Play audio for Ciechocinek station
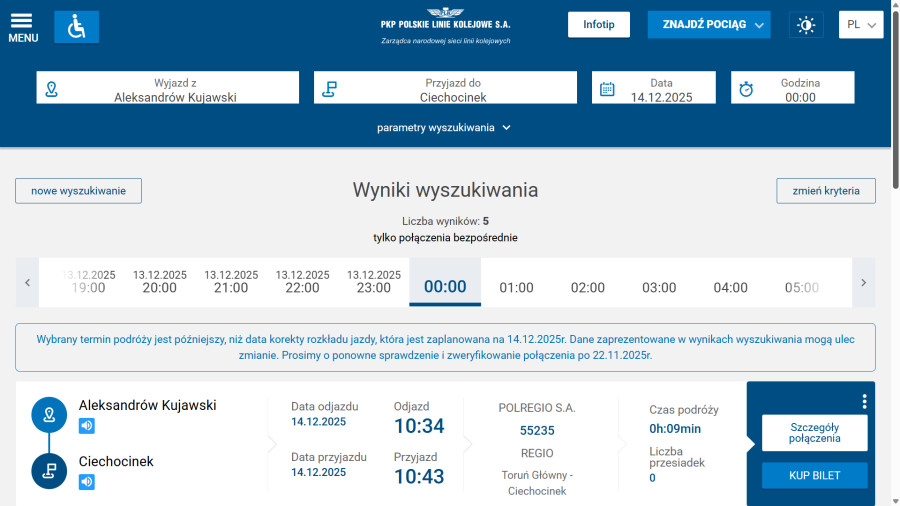 [x=87, y=482]
